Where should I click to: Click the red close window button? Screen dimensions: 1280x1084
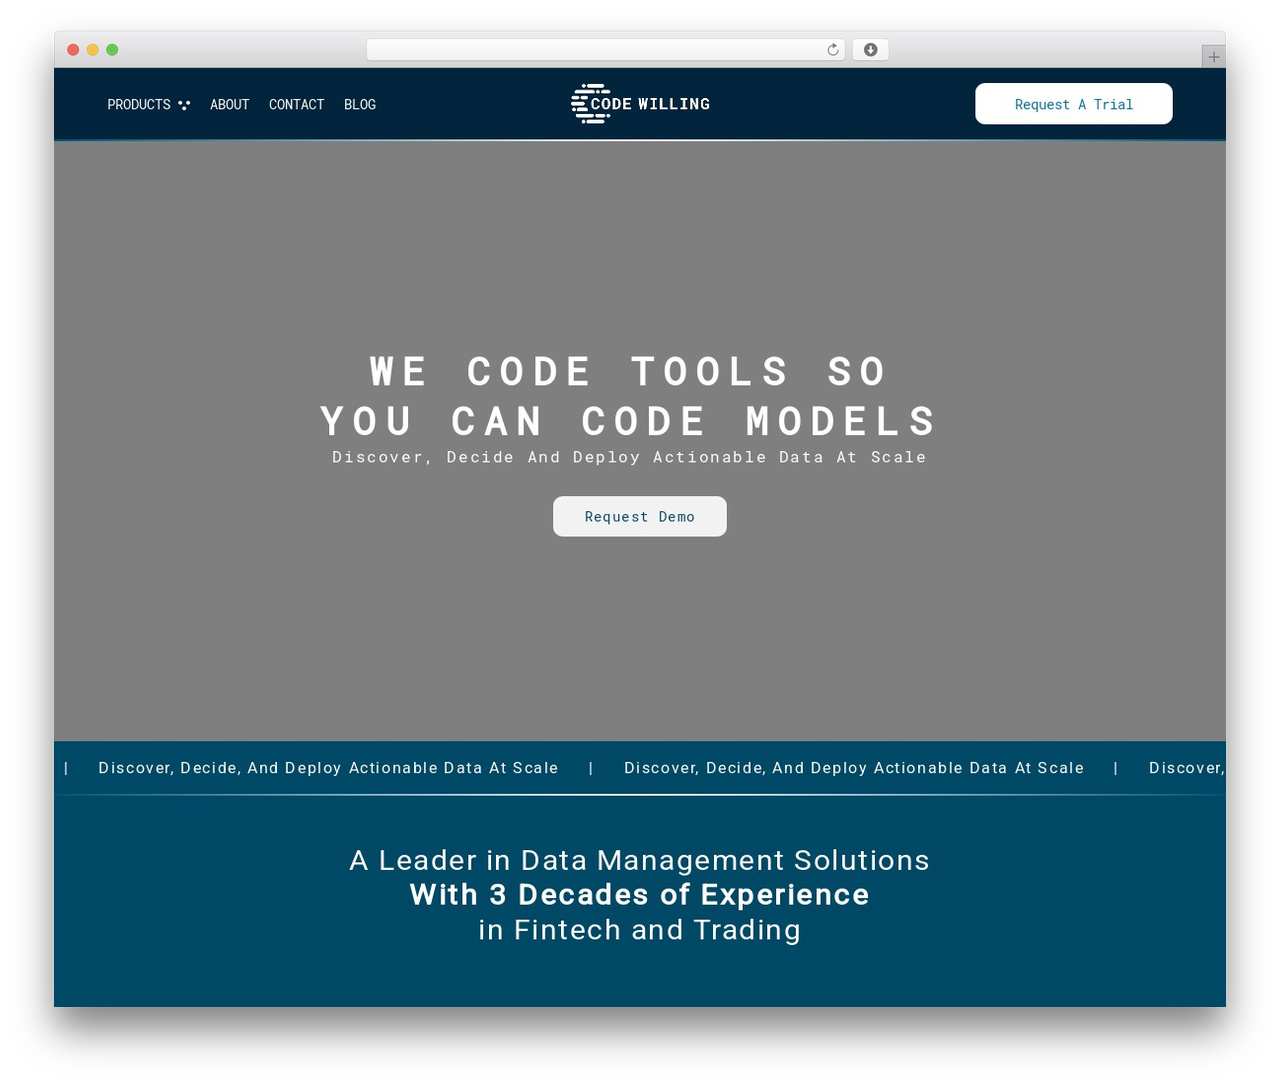coord(73,50)
